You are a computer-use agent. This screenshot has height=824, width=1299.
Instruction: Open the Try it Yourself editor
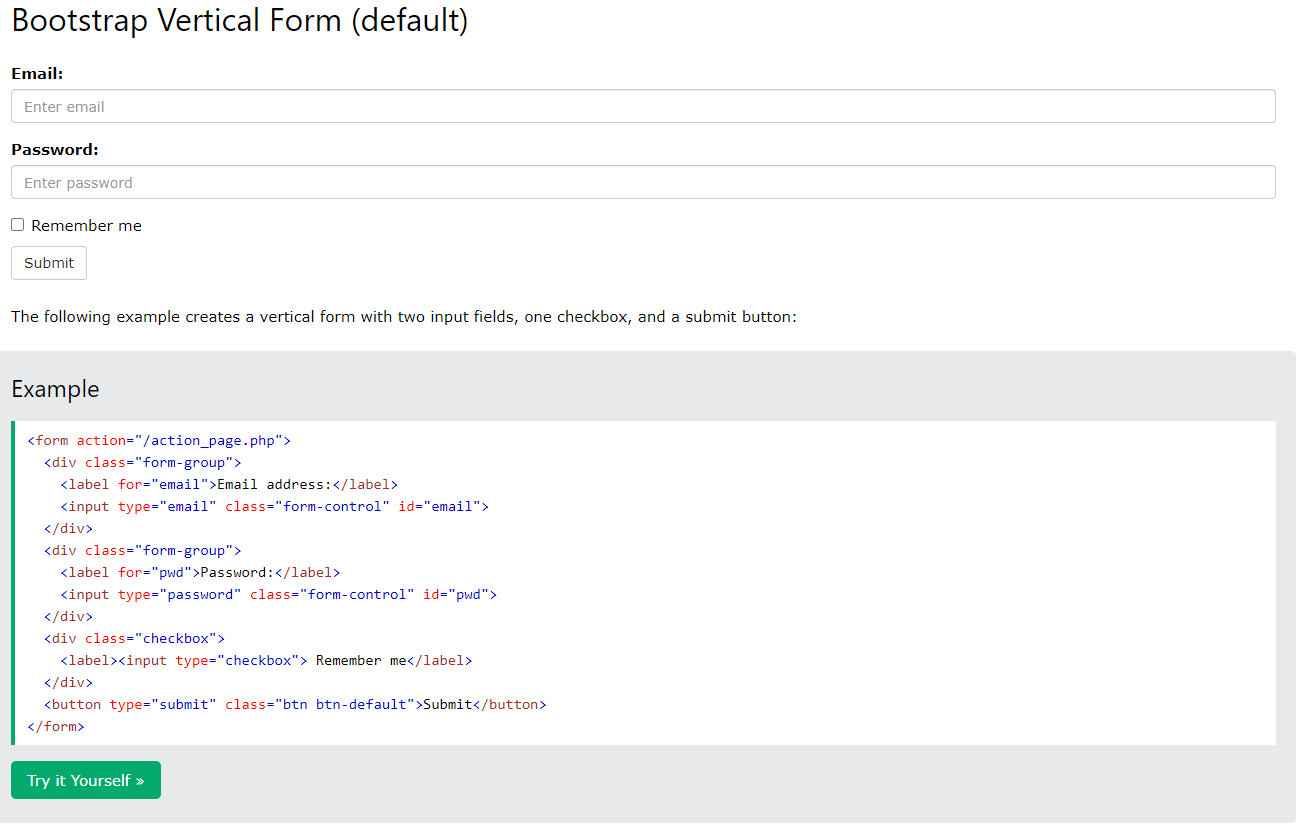86,780
